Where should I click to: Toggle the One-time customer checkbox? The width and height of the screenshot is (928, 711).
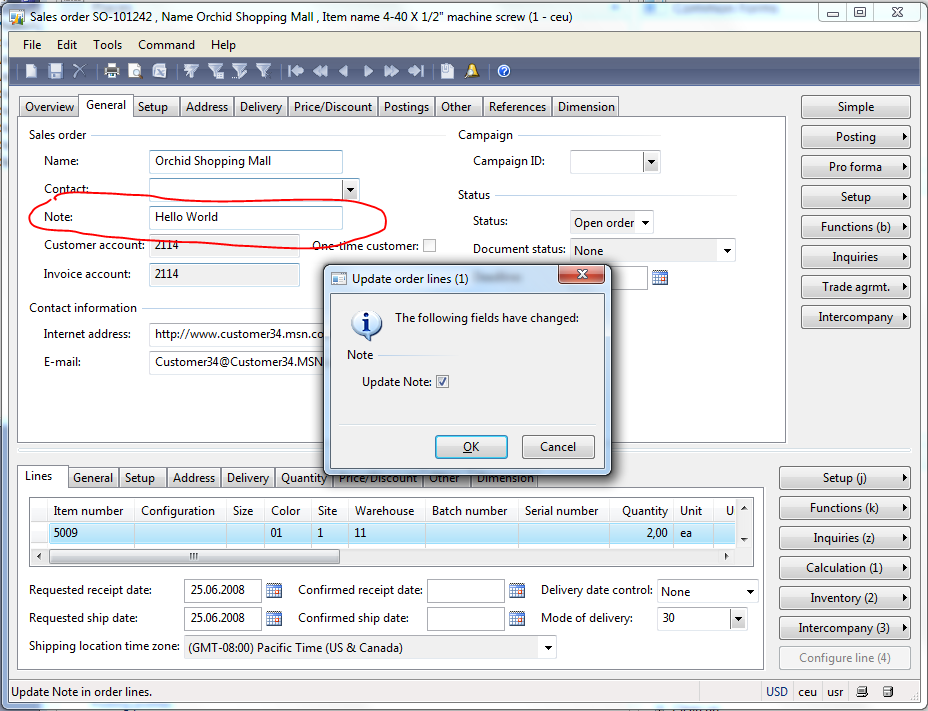point(429,246)
